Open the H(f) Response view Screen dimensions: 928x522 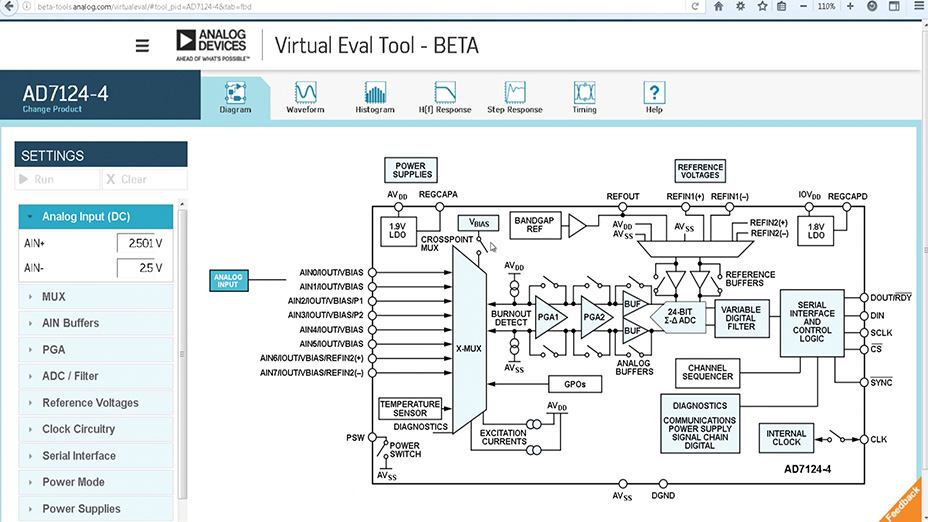(444, 98)
